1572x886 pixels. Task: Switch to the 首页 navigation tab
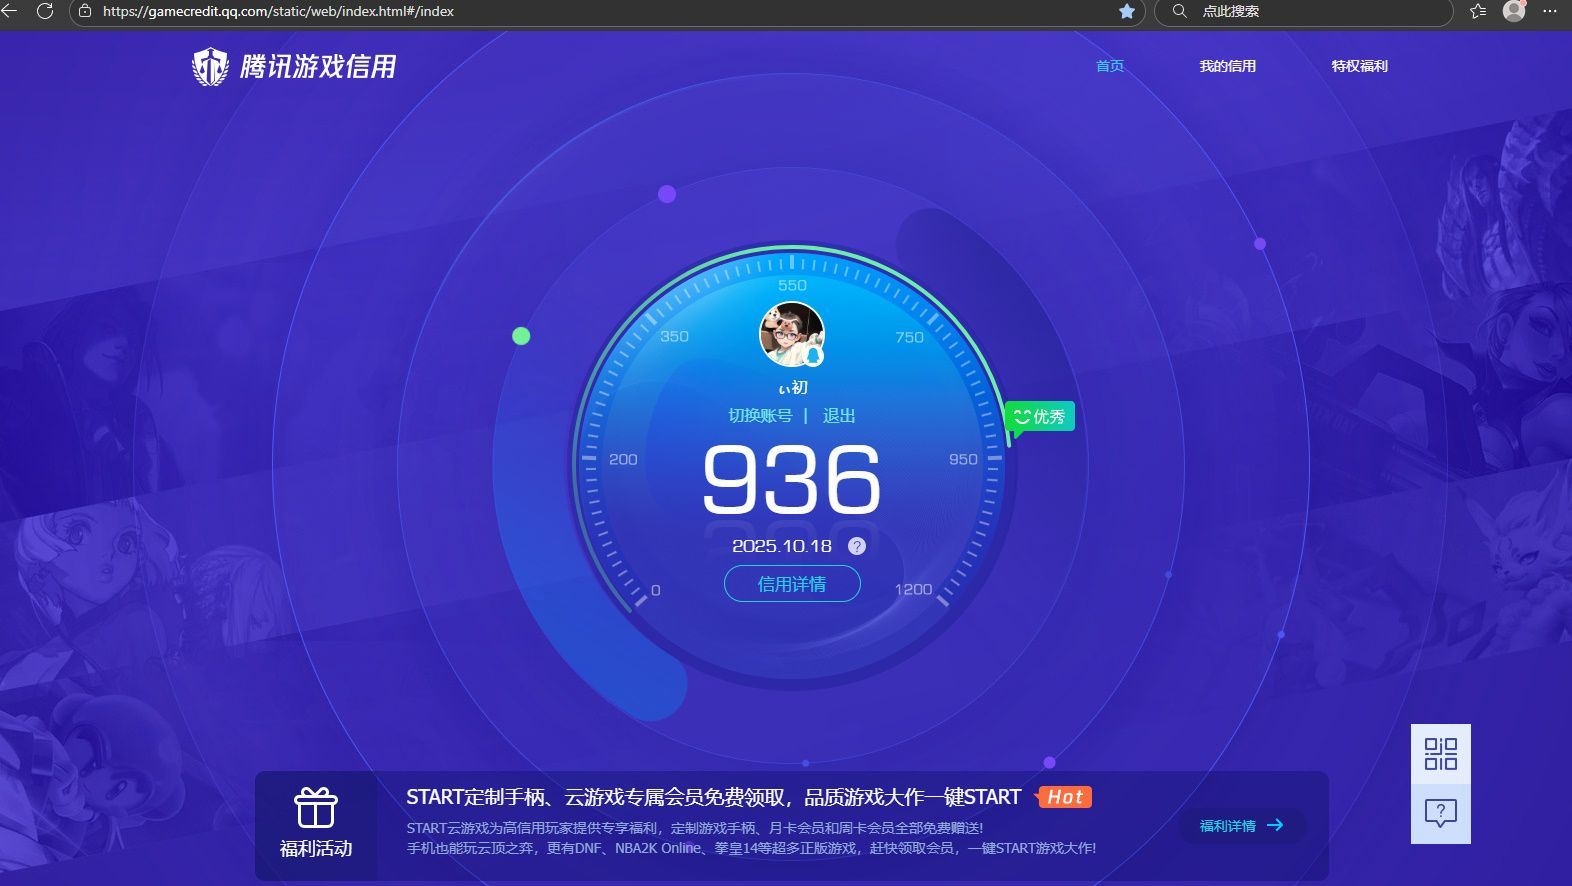[1110, 66]
